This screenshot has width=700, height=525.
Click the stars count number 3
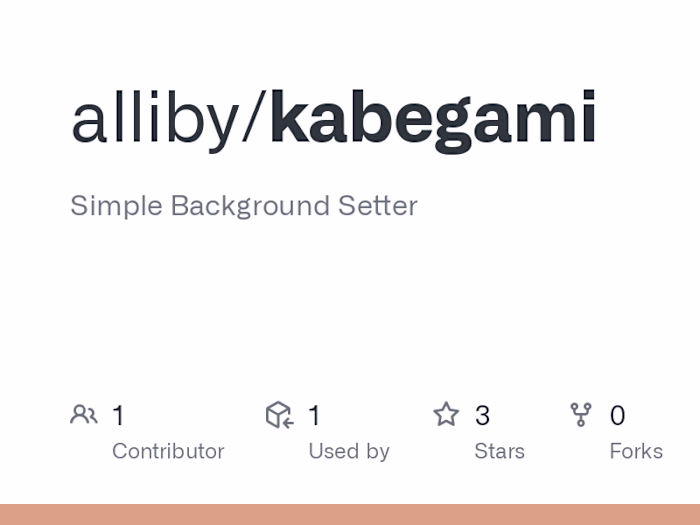(482, 415)
